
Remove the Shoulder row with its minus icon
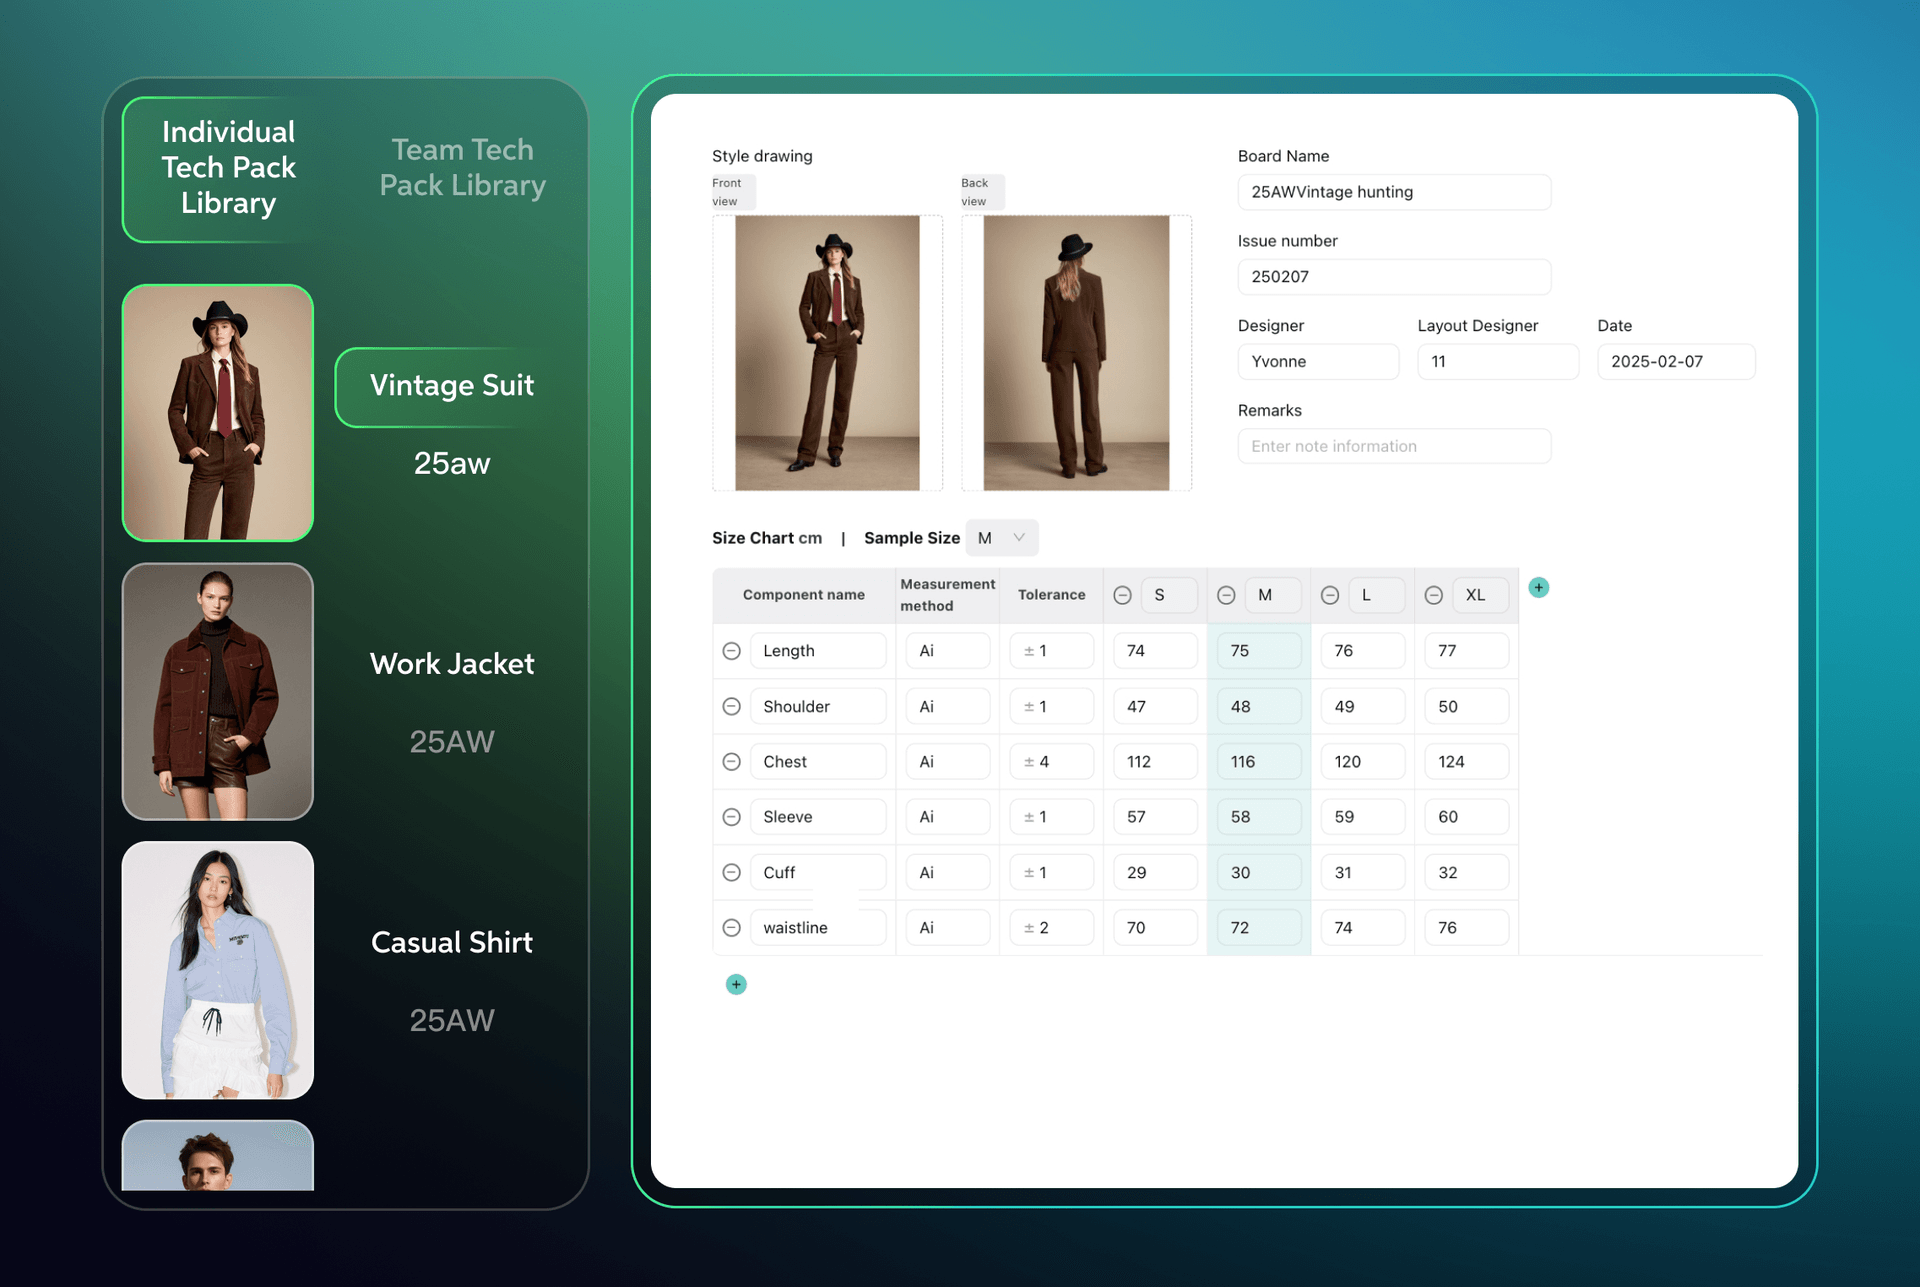731,706
